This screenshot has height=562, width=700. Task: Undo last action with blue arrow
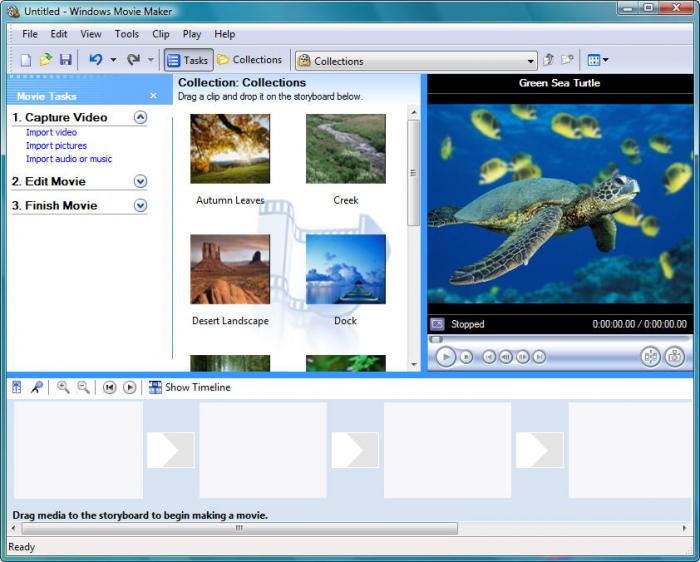click(96, 60)
